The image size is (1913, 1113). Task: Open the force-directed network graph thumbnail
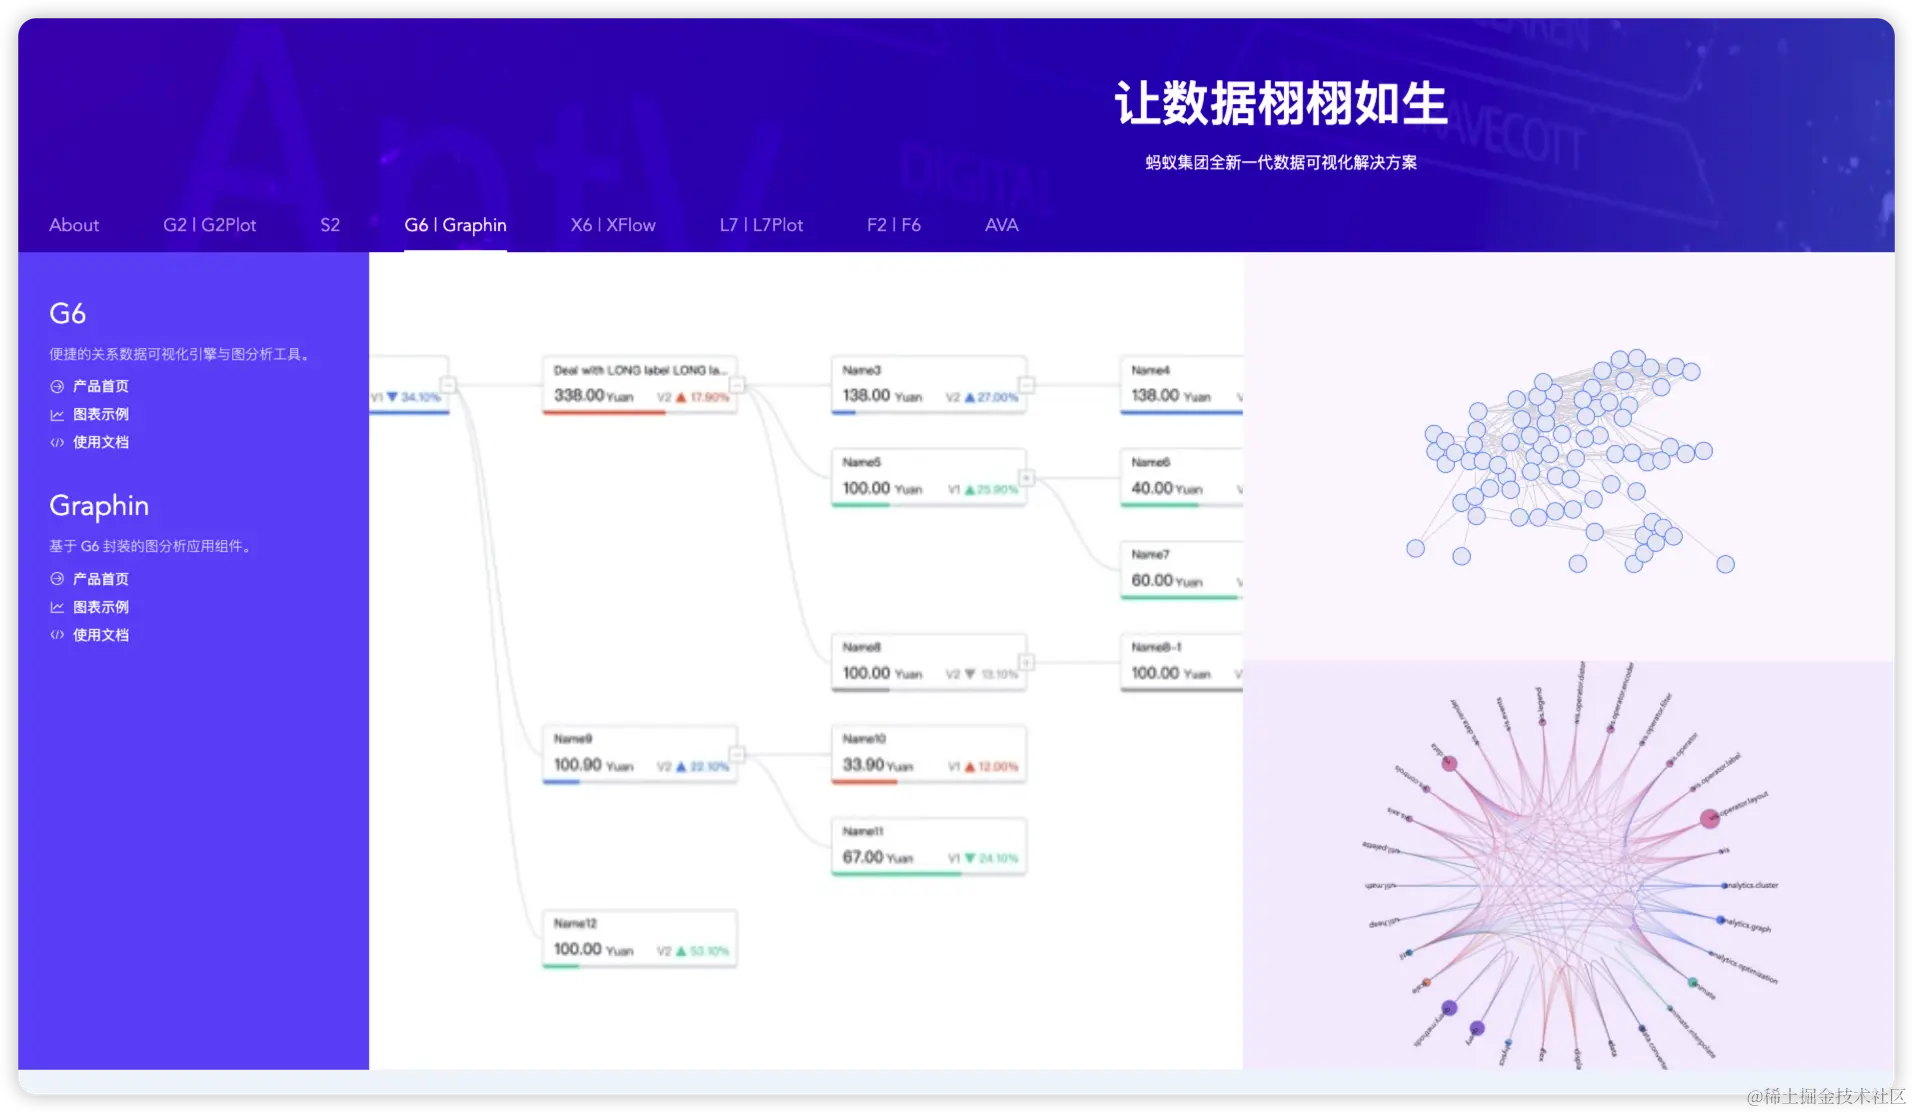(1568, 456)
